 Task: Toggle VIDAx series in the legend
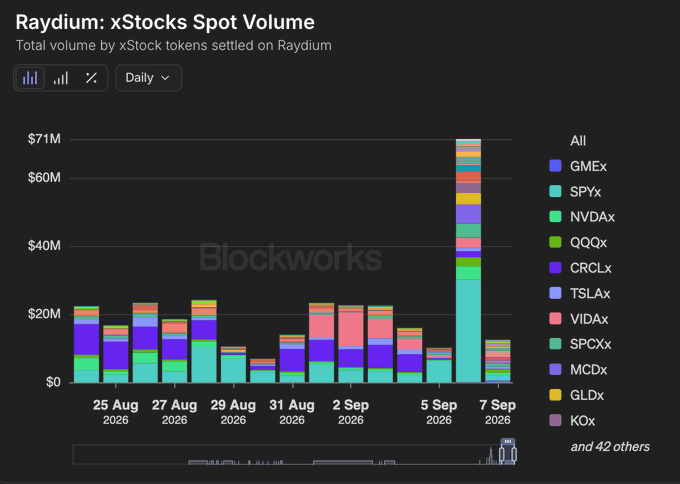click(x=579, y=319)
